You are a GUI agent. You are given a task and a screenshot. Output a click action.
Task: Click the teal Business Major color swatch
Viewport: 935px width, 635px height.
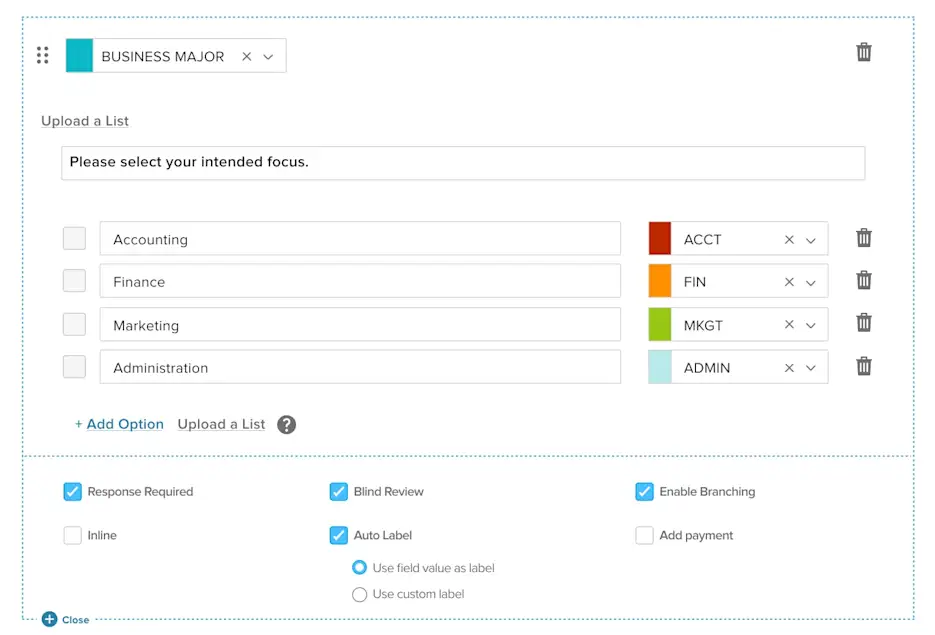tap(79, 55)
